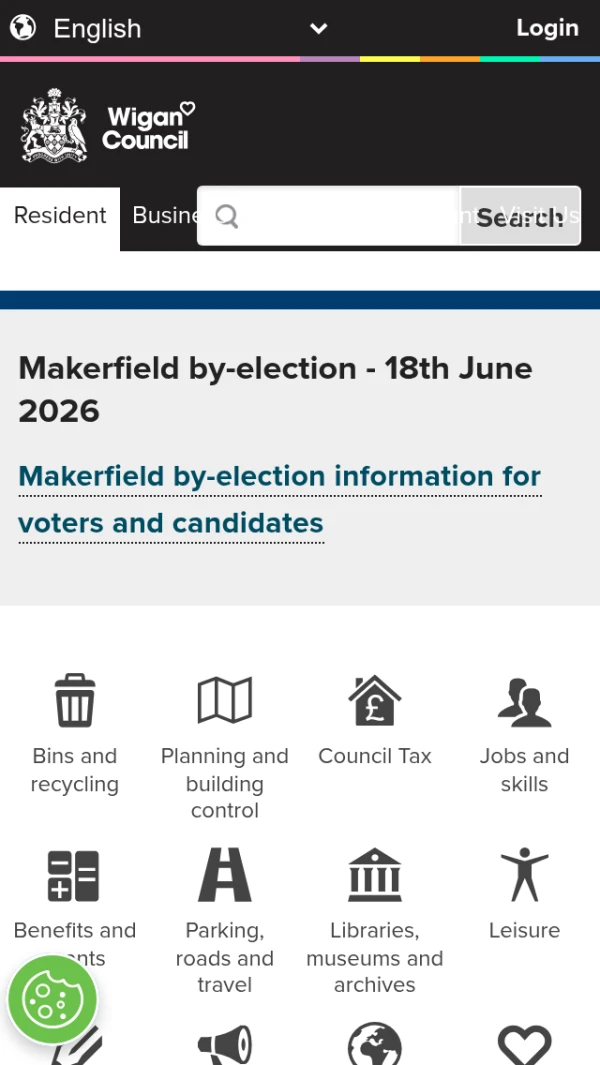Open the Jobs and skills people icon
Image resolution: width=600 pixels, height=1065 pixels.
tap(524, 702)
